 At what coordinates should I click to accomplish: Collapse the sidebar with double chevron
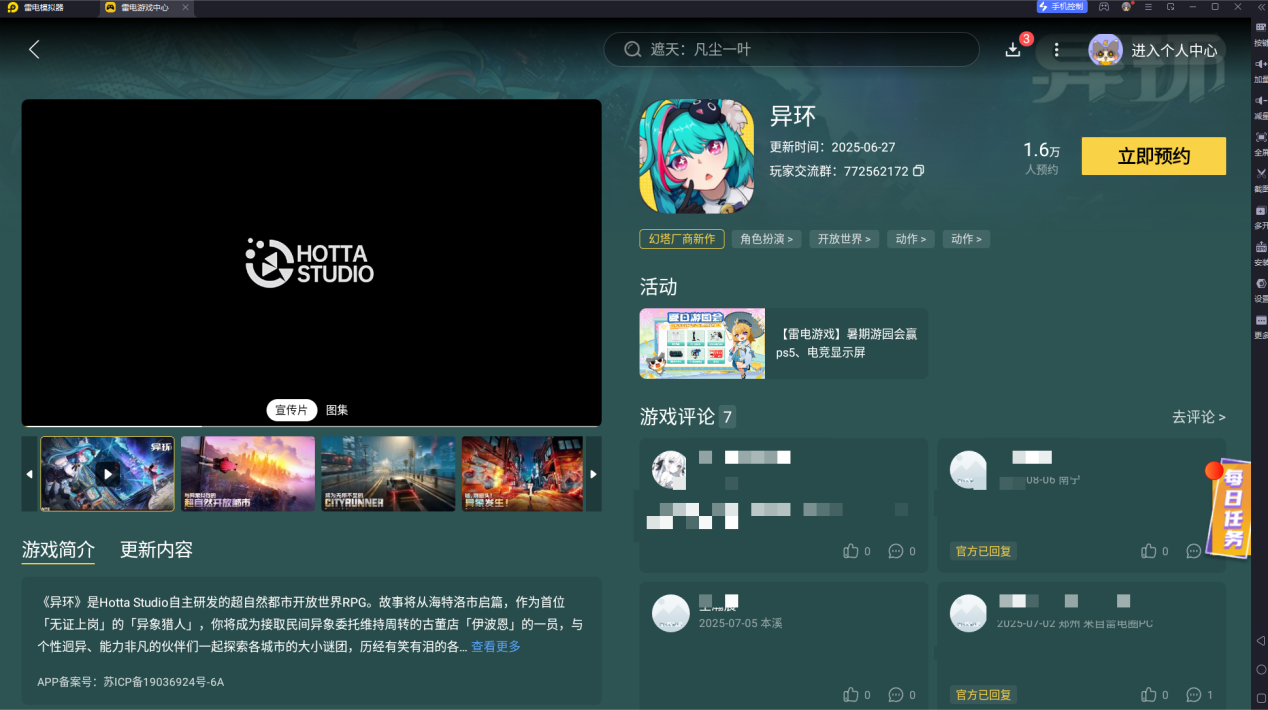(1260, 7)
